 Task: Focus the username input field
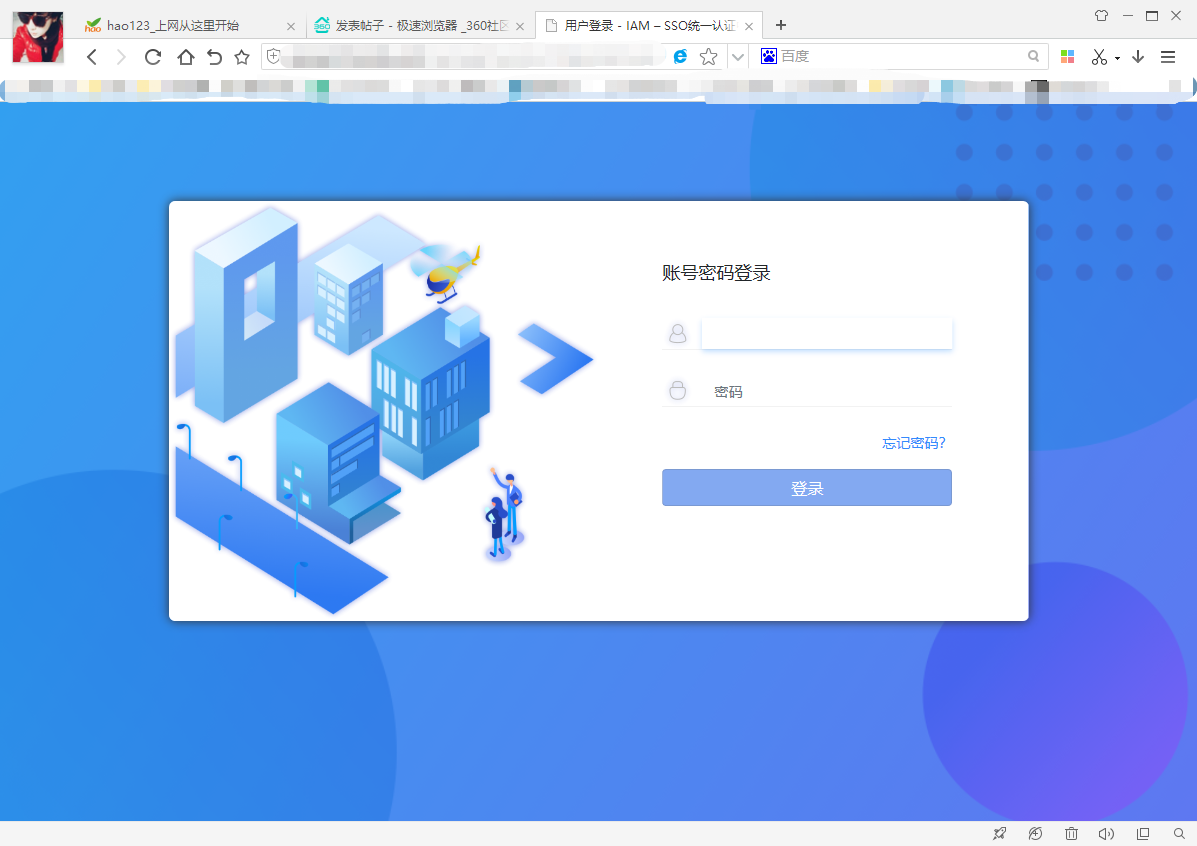827,334
